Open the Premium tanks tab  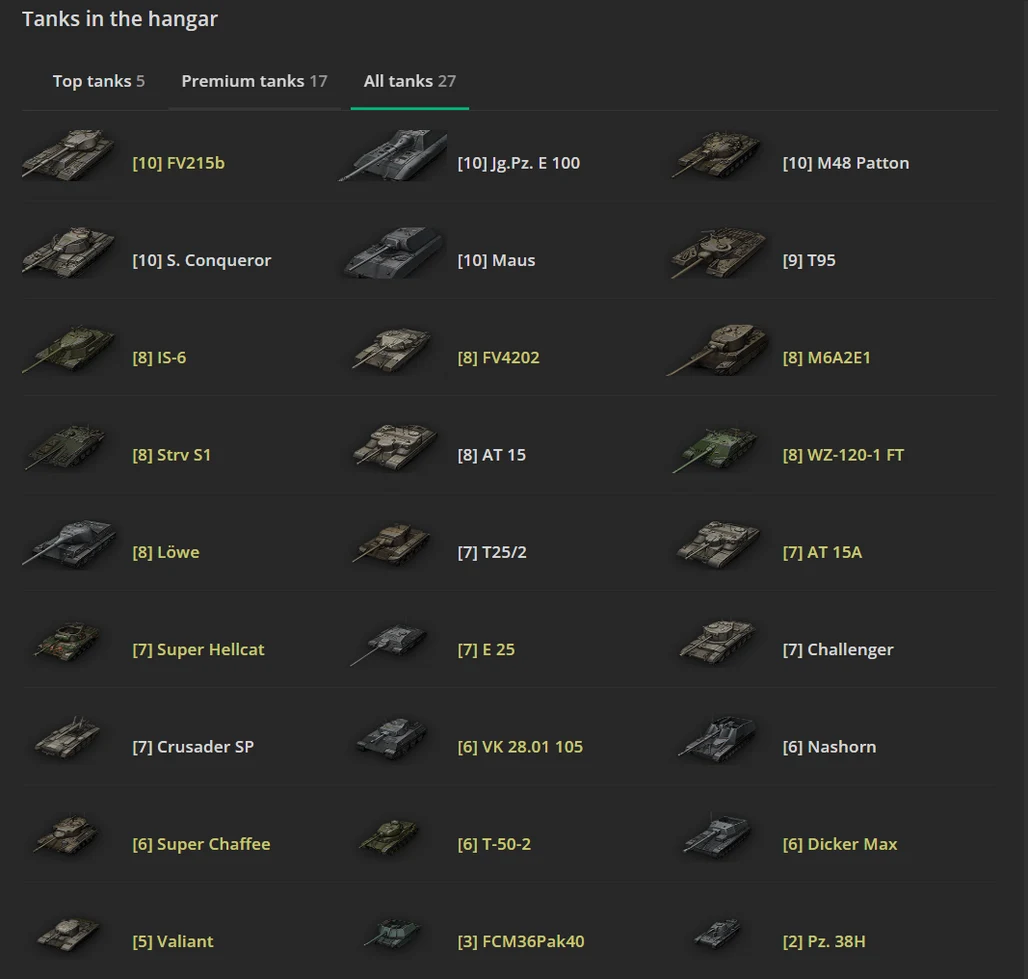coord(254,81)
